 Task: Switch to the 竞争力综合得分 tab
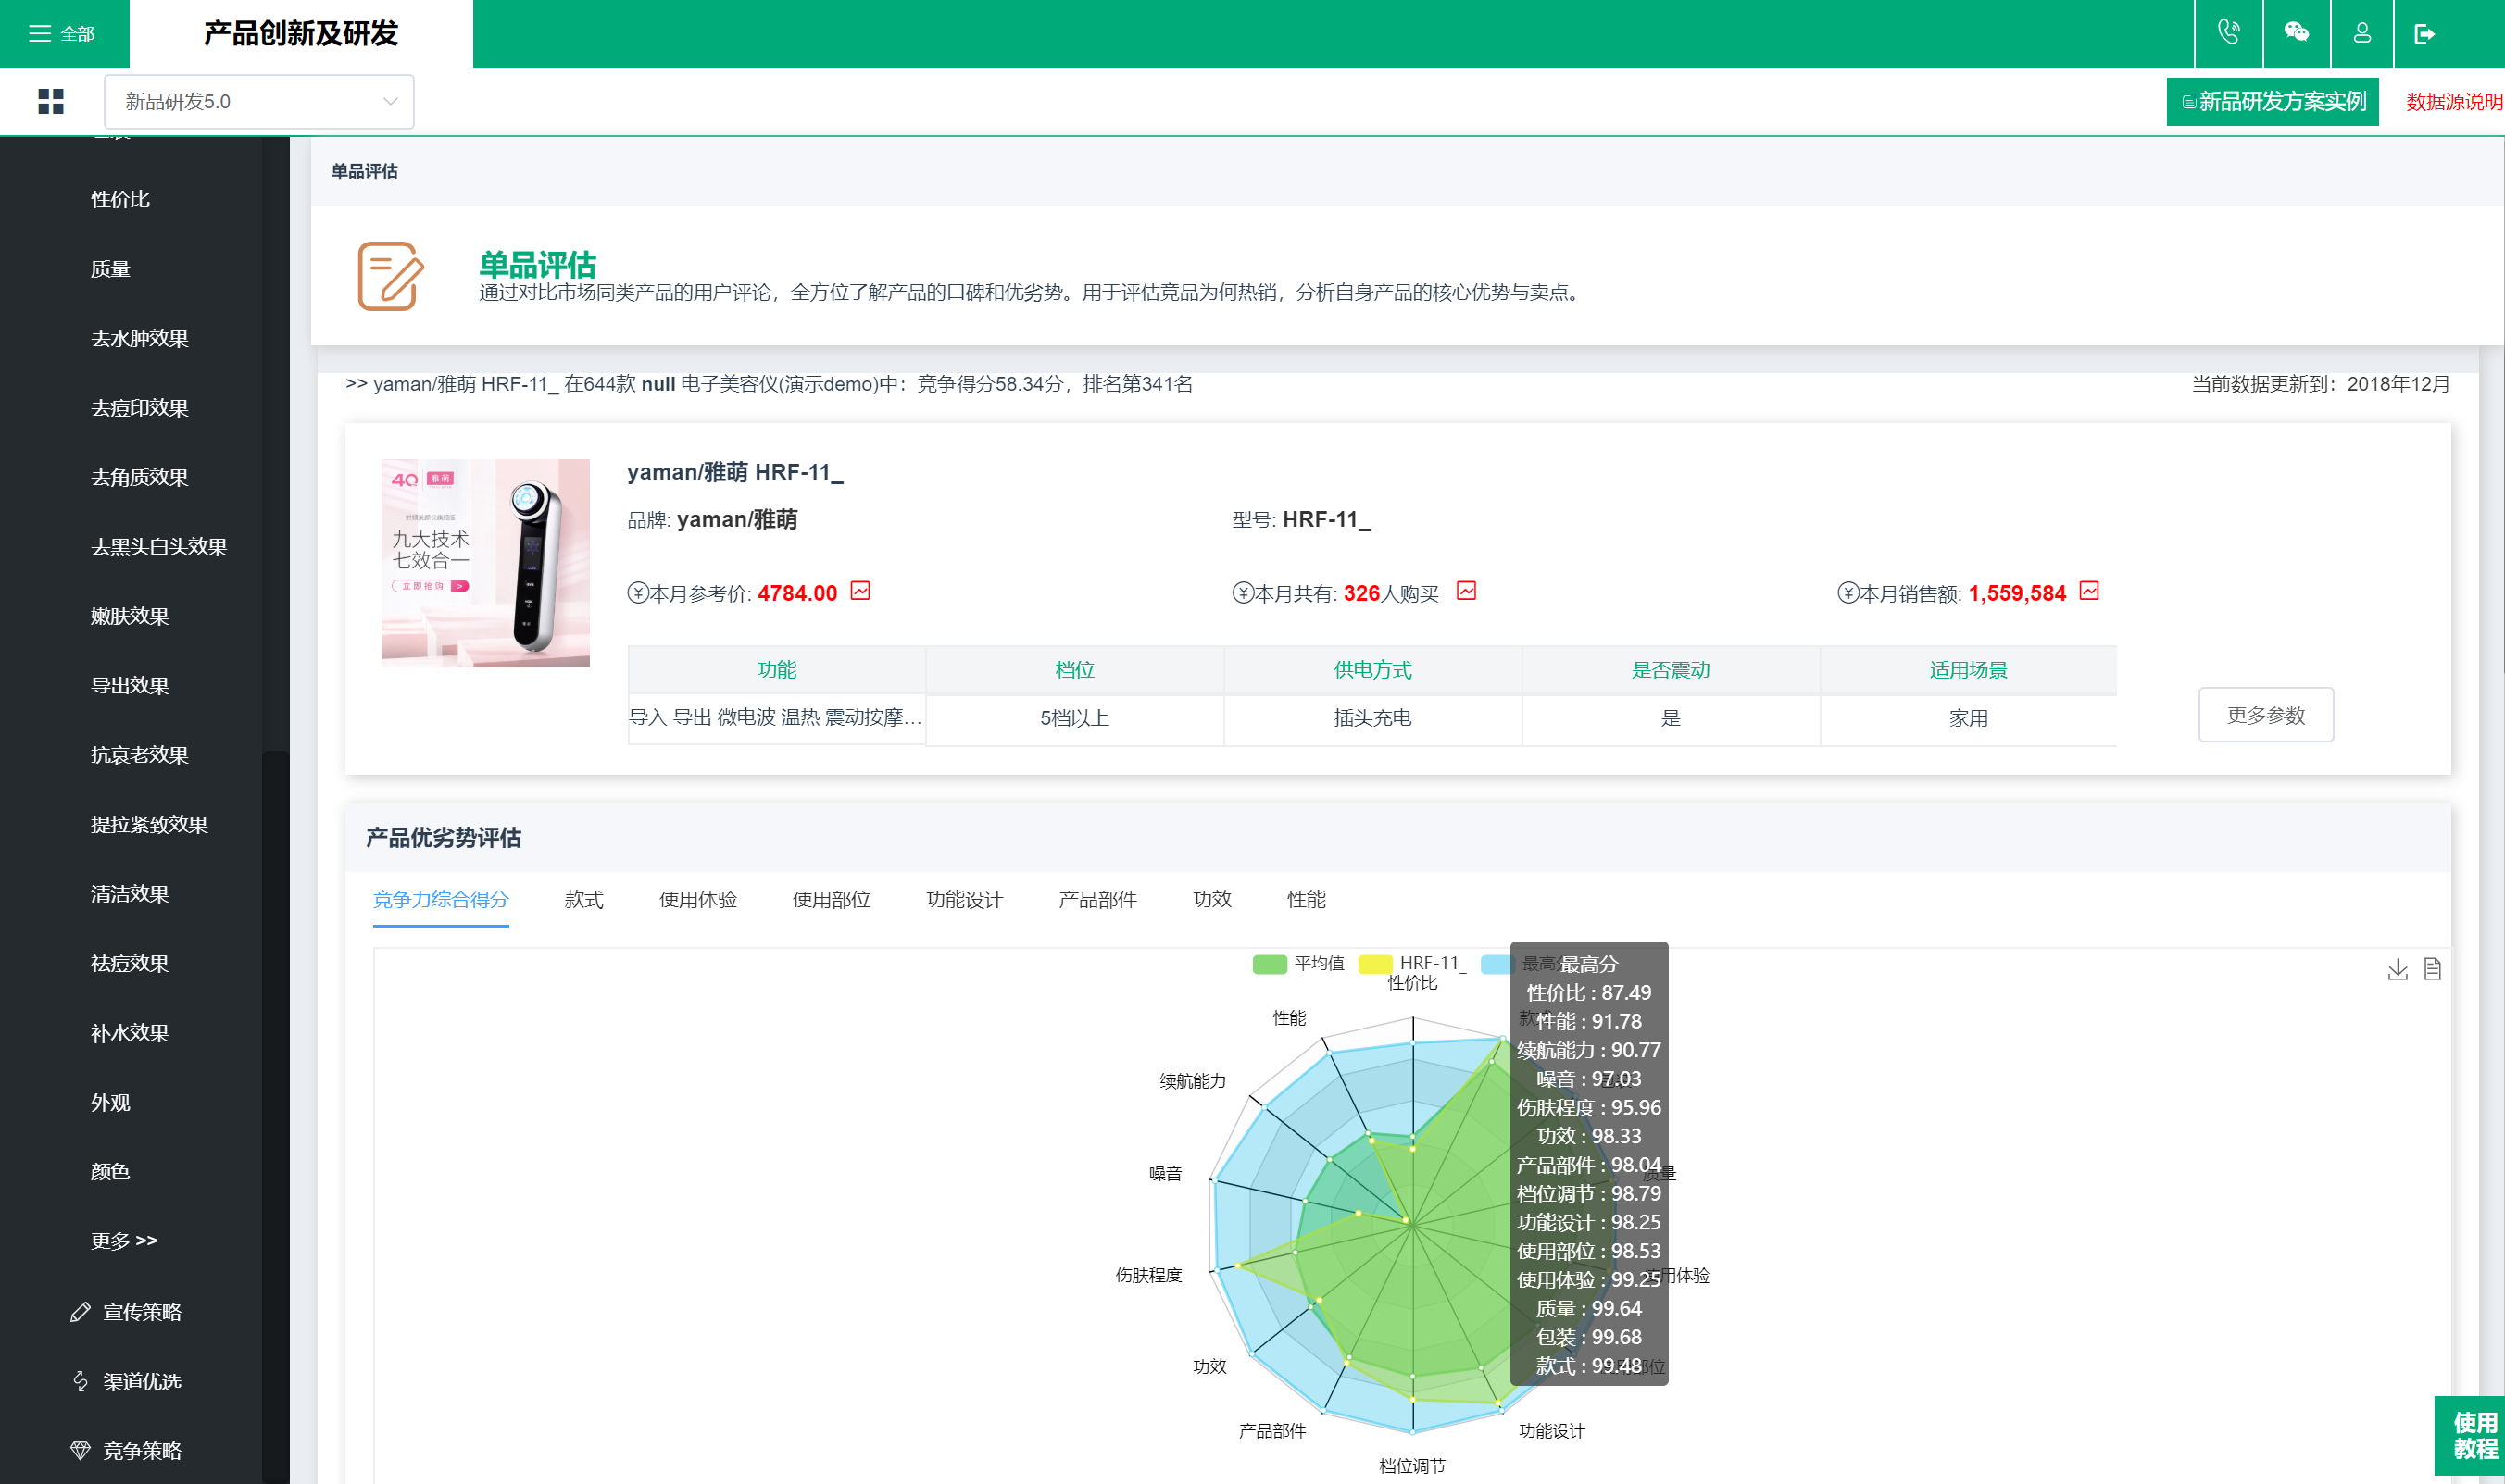(x=441, y=899)
